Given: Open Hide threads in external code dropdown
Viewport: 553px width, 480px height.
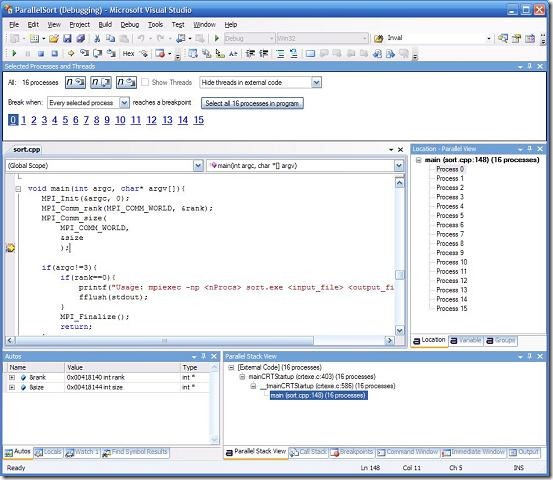Looking at the screenshot, I should tap(316, 83).
